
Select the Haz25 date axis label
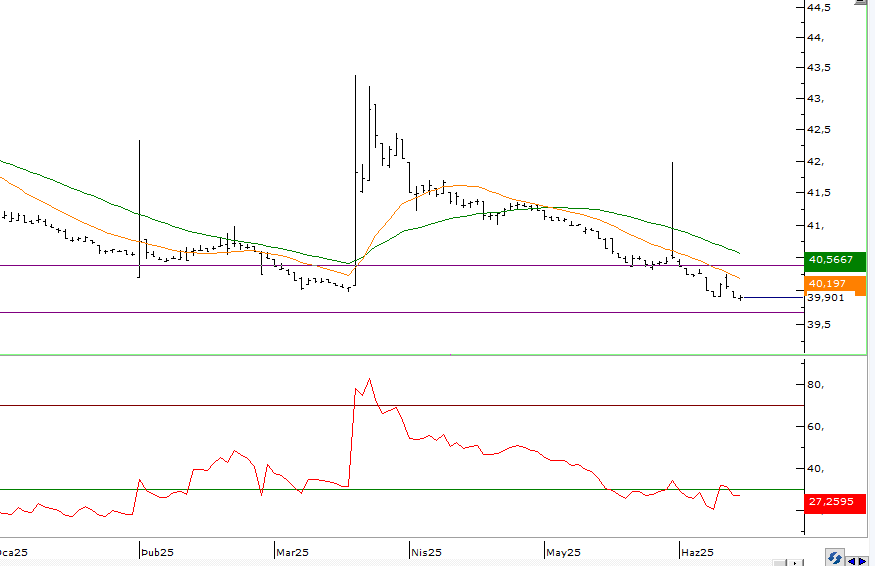click(x=698, y=553)
